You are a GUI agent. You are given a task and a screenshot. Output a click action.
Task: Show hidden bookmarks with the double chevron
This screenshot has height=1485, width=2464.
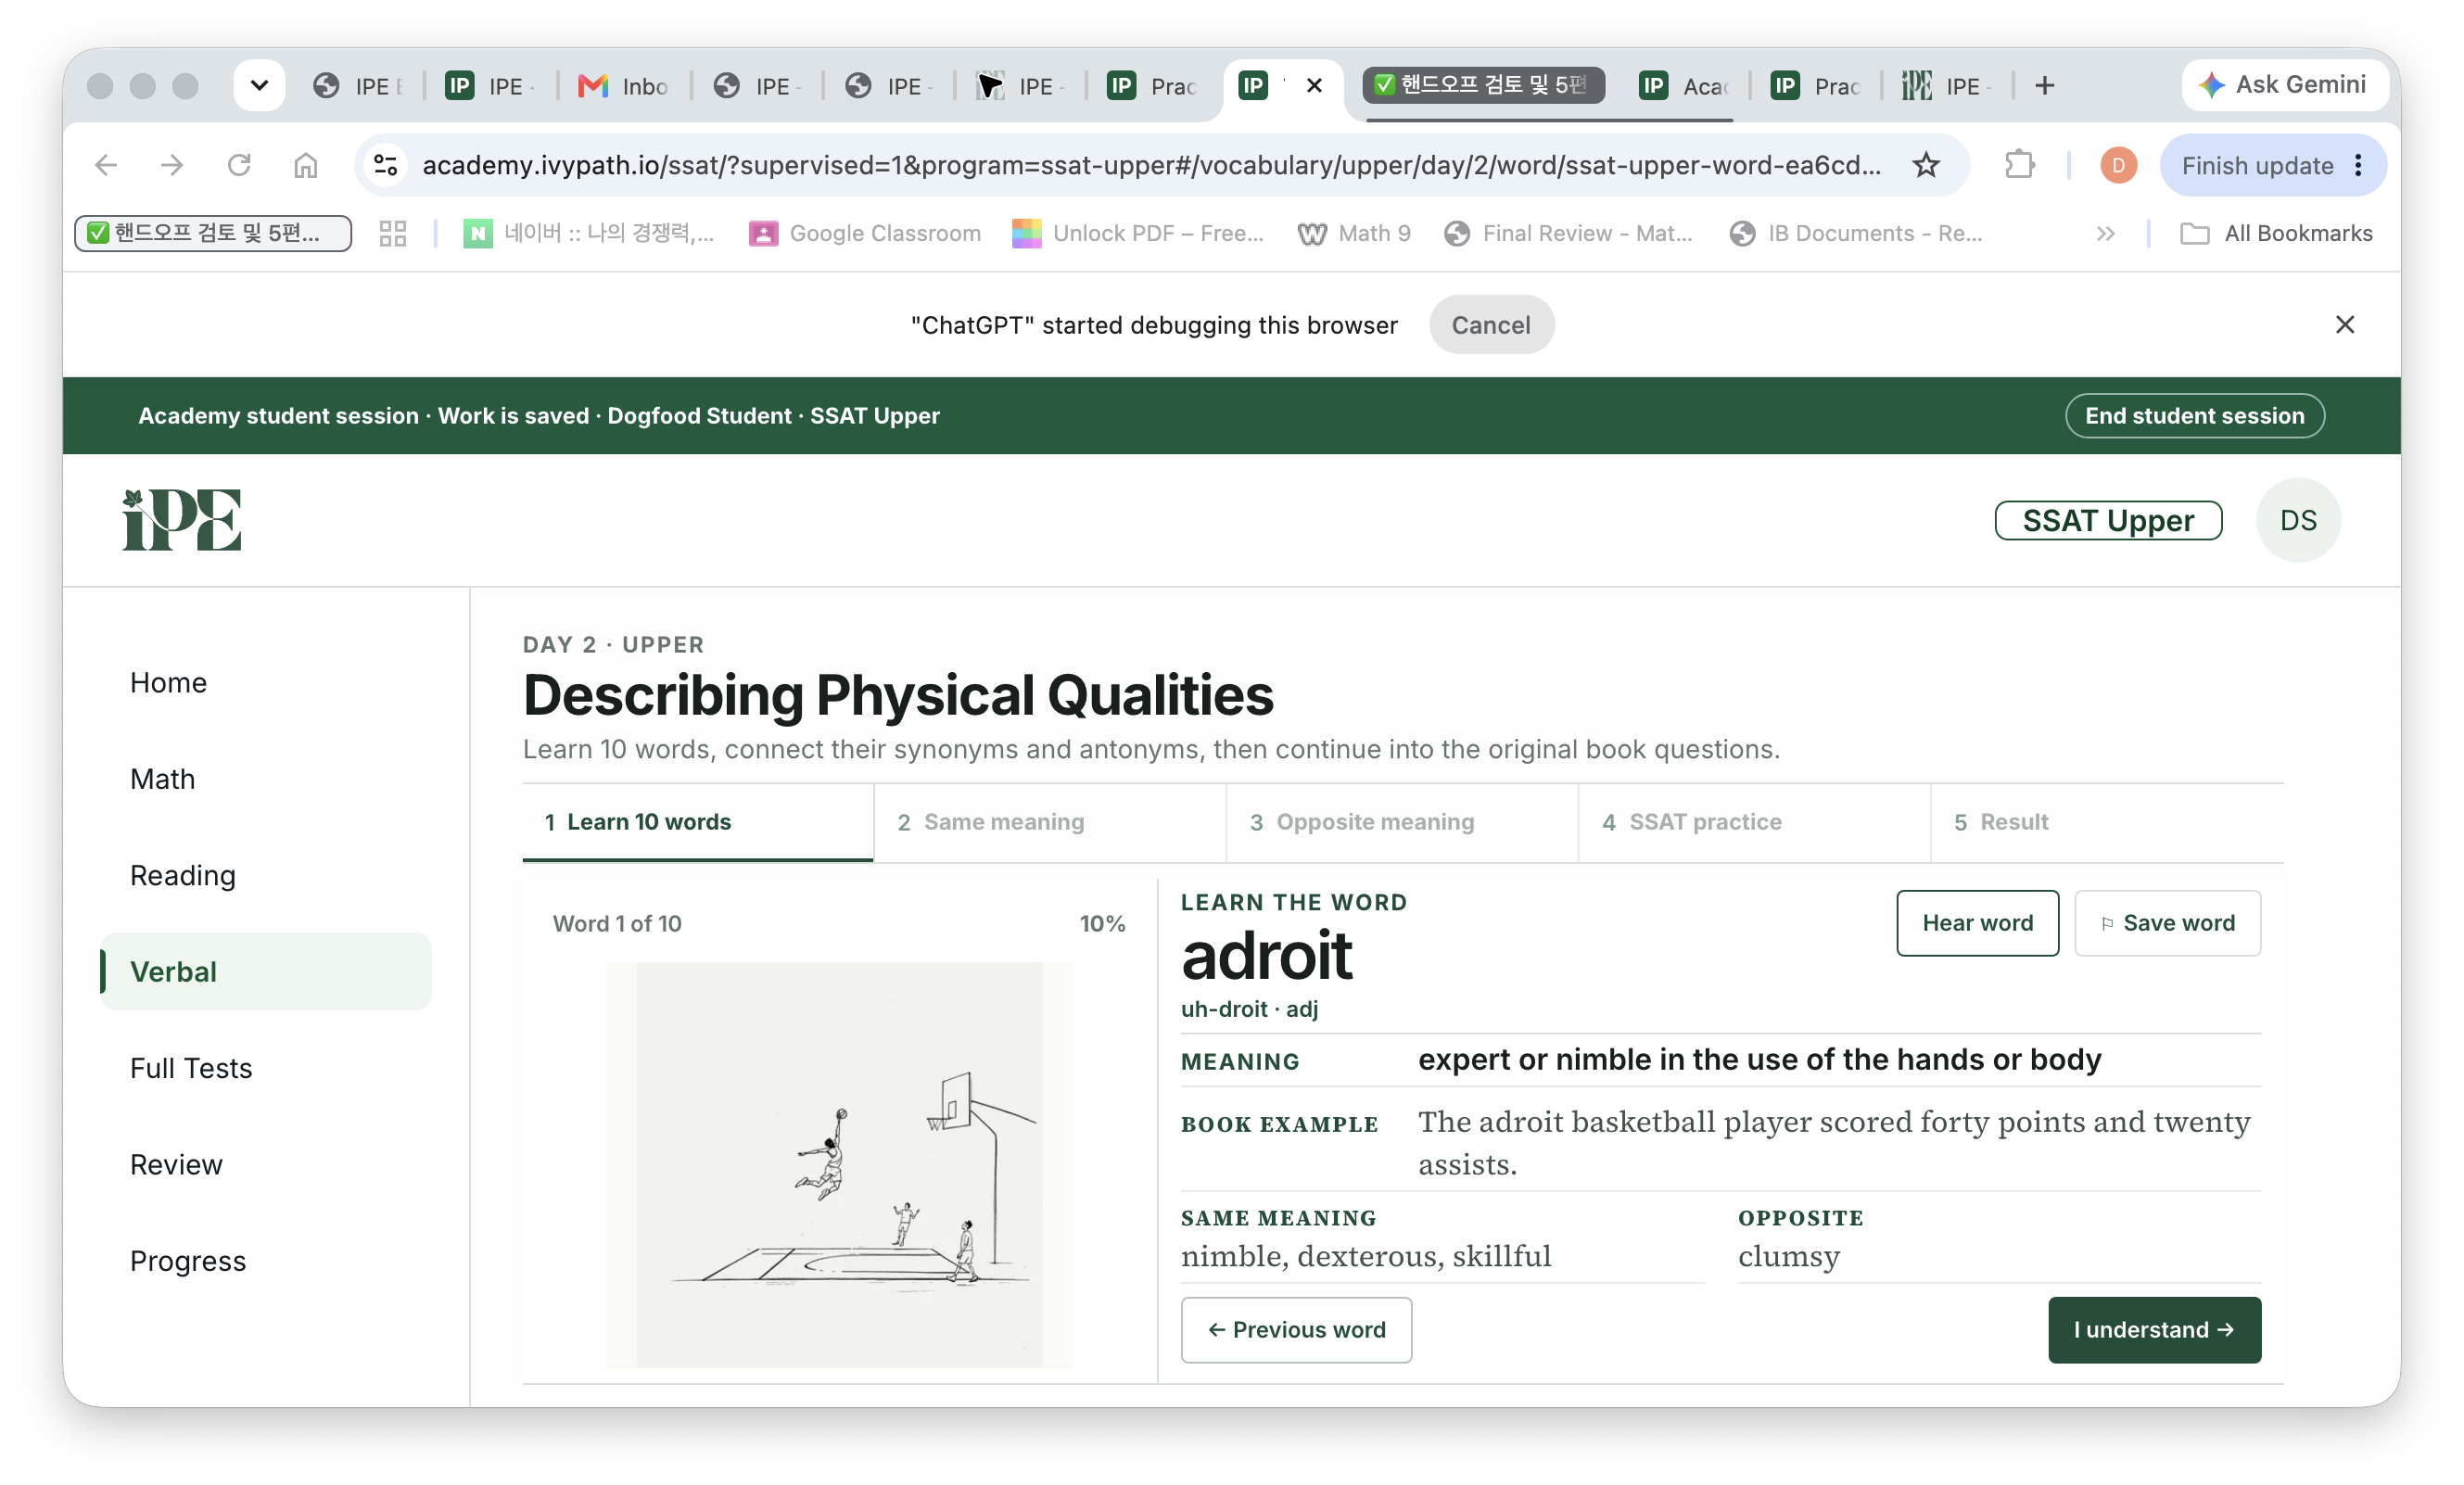click(2106, 233)
